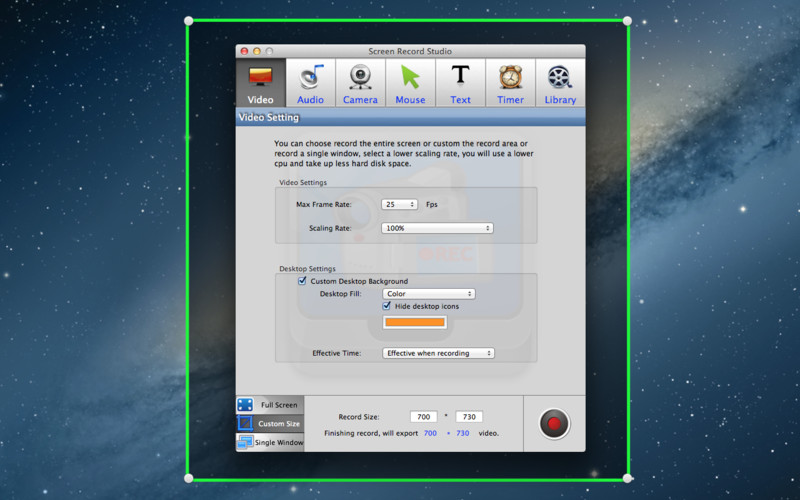Uncheck Hide desktop icons
800x500 pixels.
(x=387, y=306)
